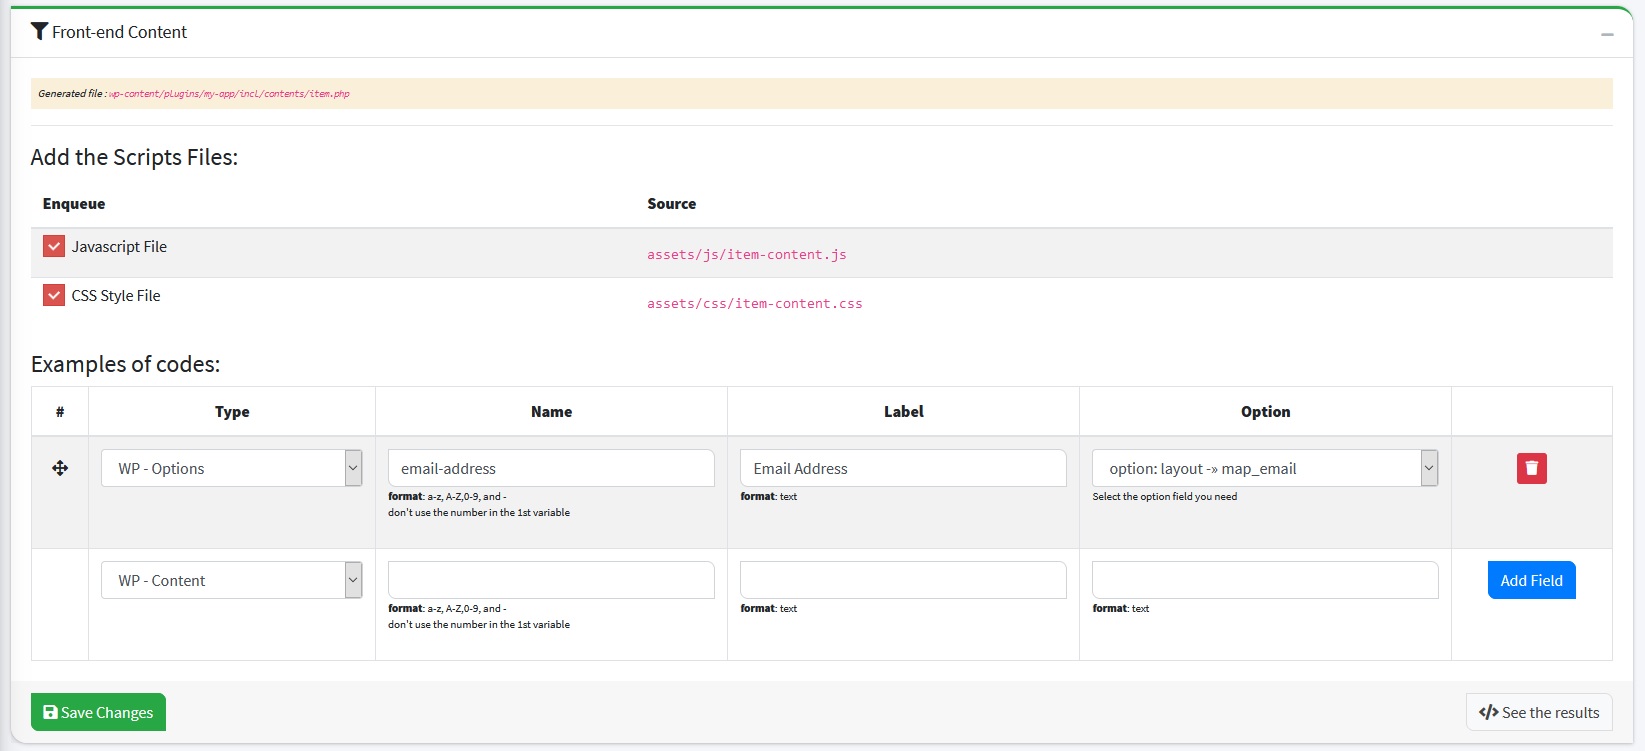
Task: Collapse the Front-end Content panel
Action: point(1607,34)
